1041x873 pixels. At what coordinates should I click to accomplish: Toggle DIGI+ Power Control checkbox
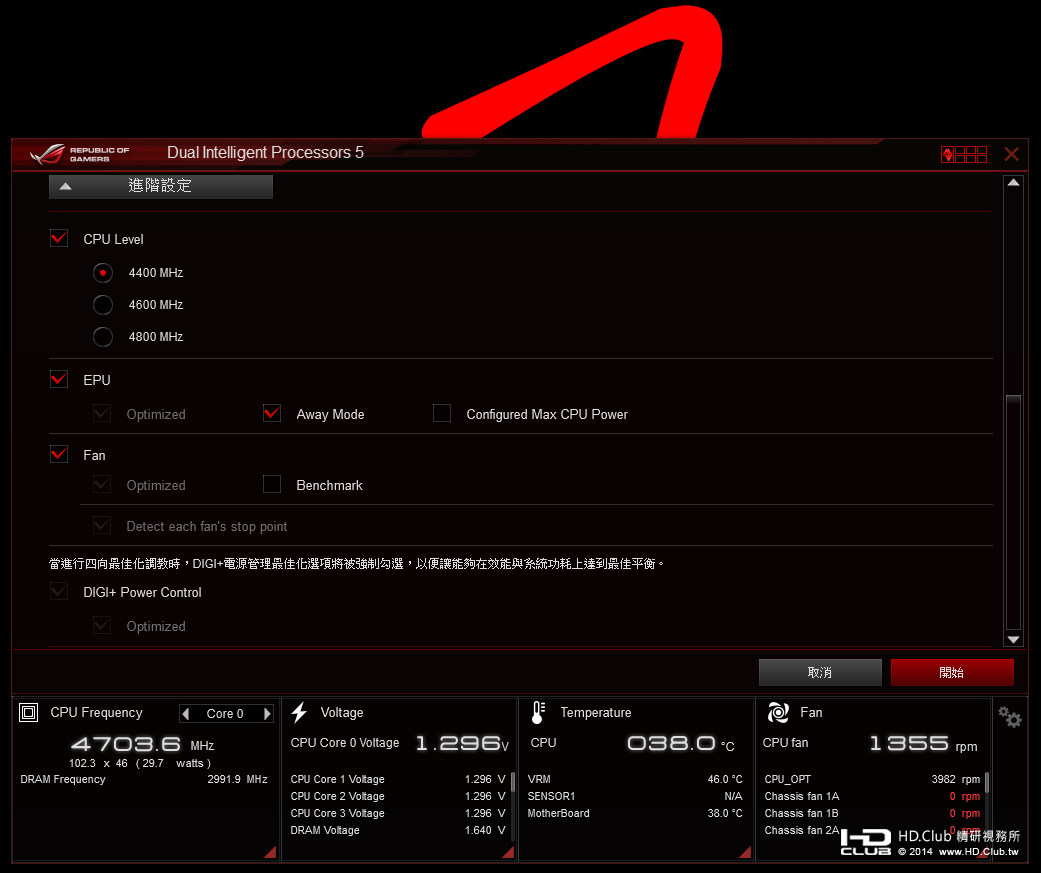click(x=59, y=592)
